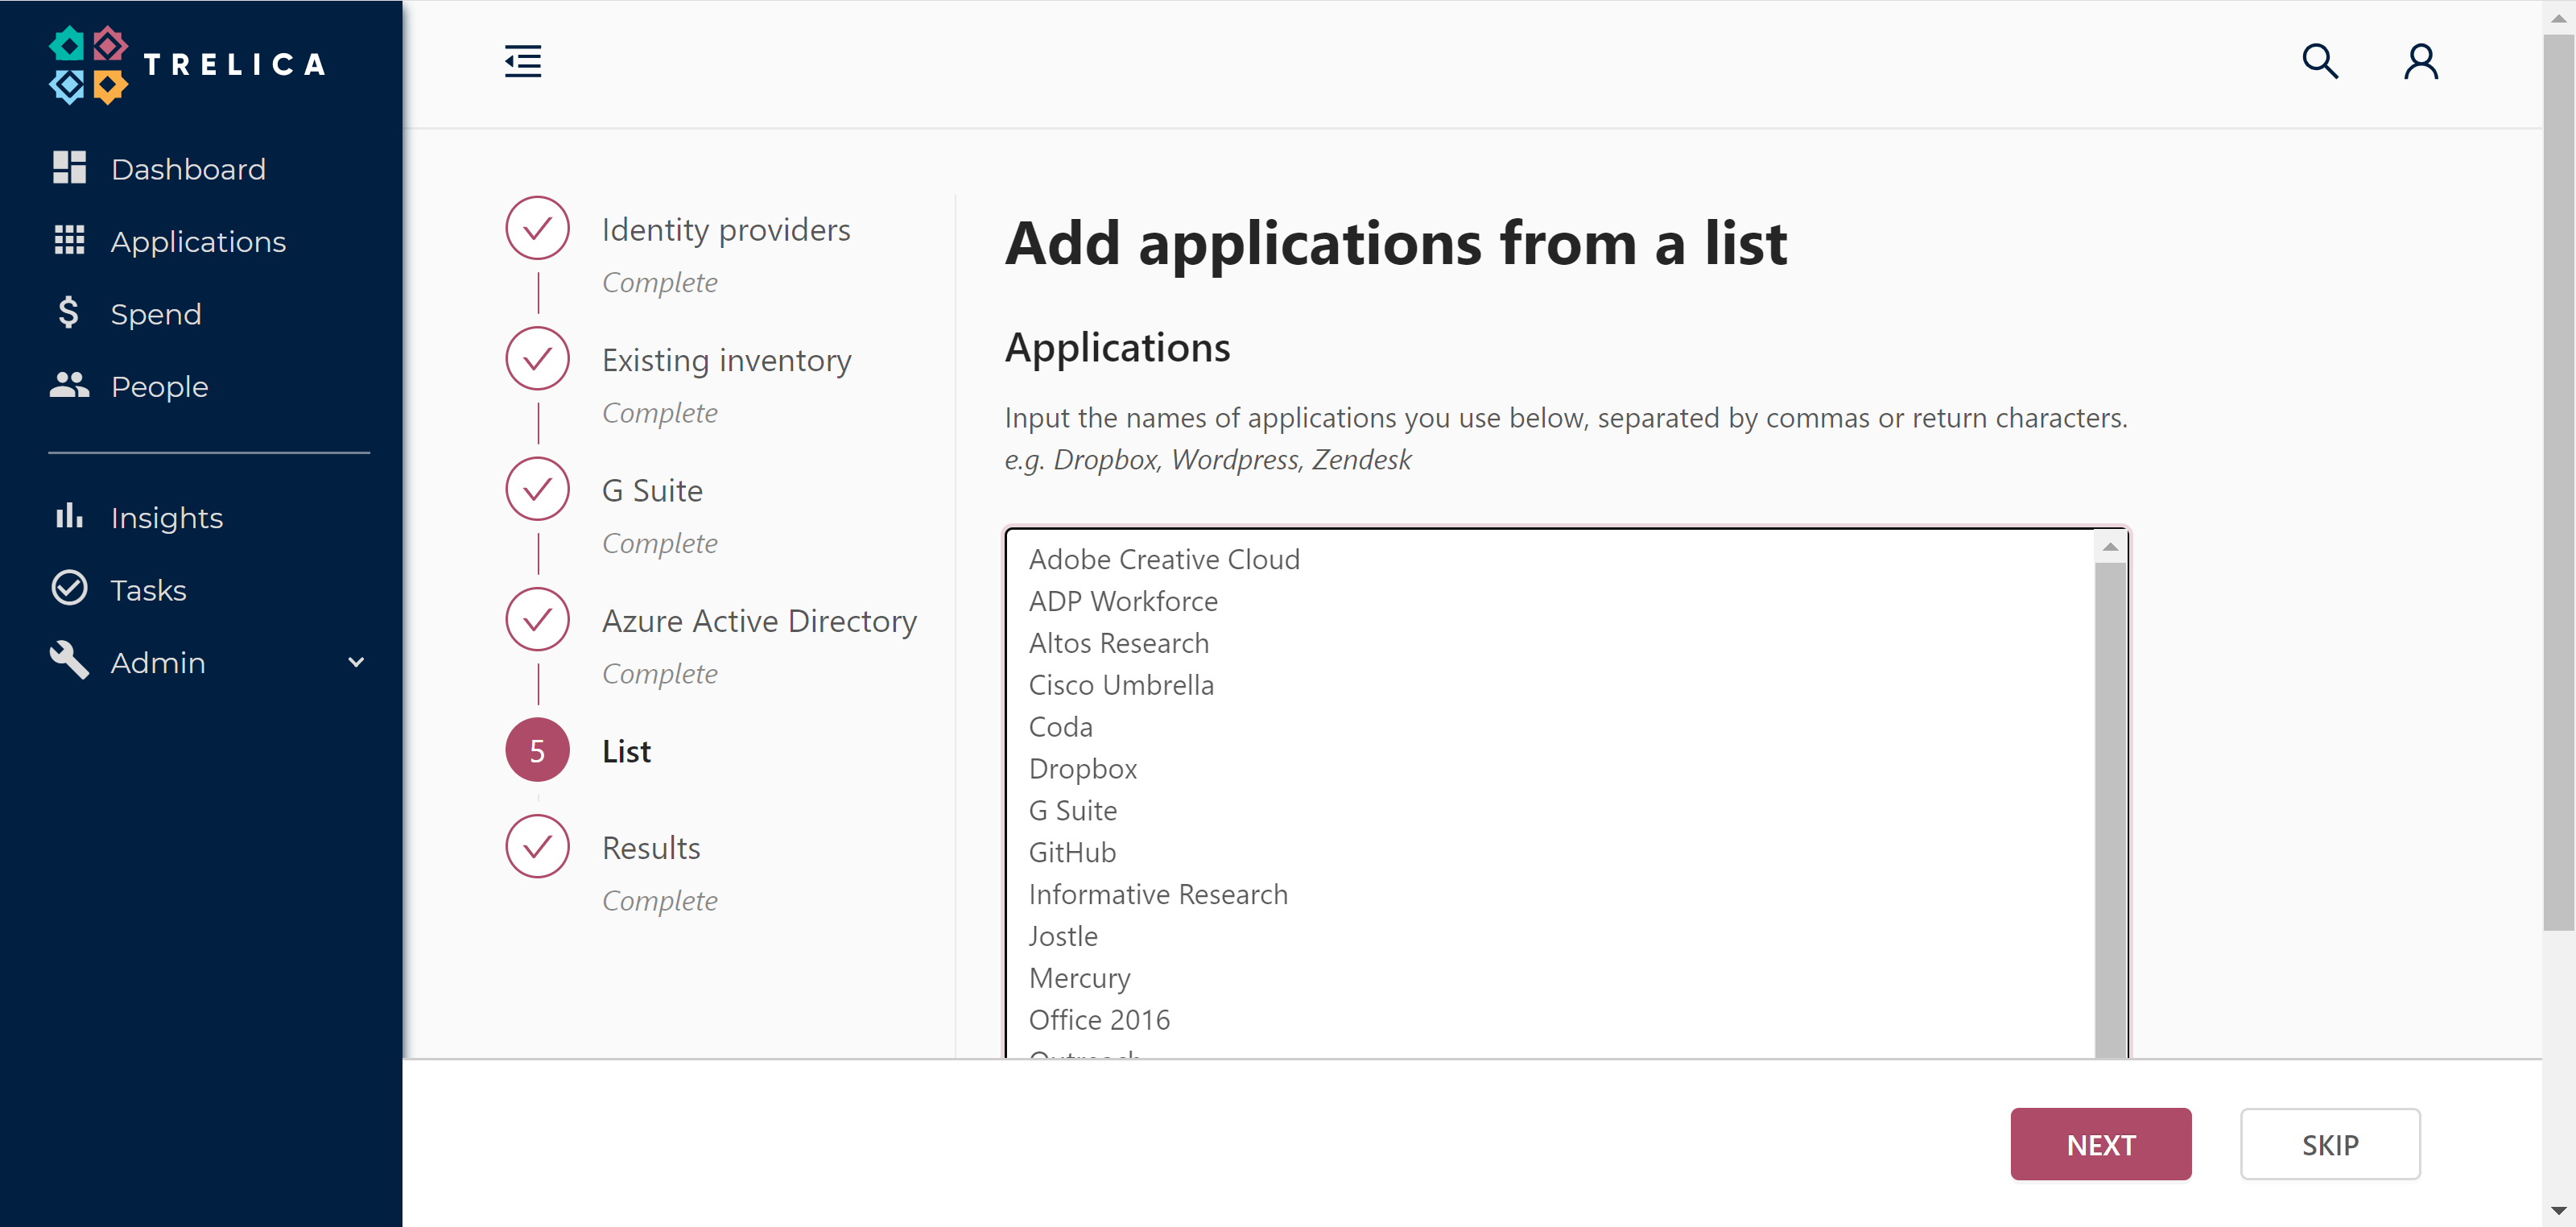Click 'Altos Research' line in textarea
The width and height of the screenshot is (2576, 1227).
[1119, 643]
